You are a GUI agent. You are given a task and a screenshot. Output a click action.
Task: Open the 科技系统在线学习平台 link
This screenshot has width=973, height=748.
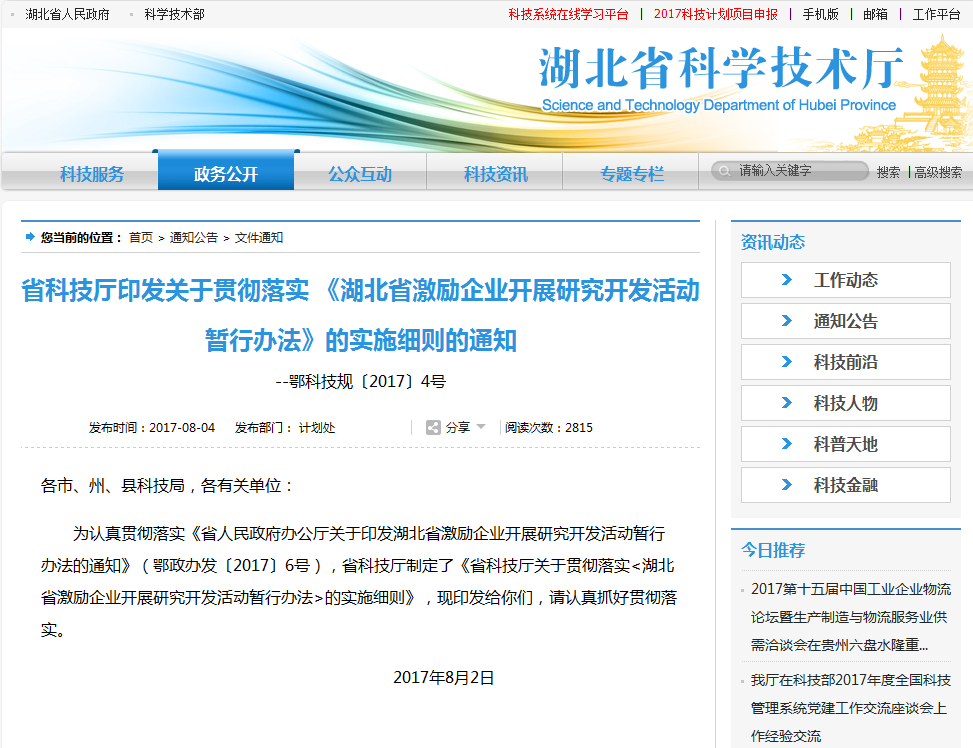(x=568, y=14)
